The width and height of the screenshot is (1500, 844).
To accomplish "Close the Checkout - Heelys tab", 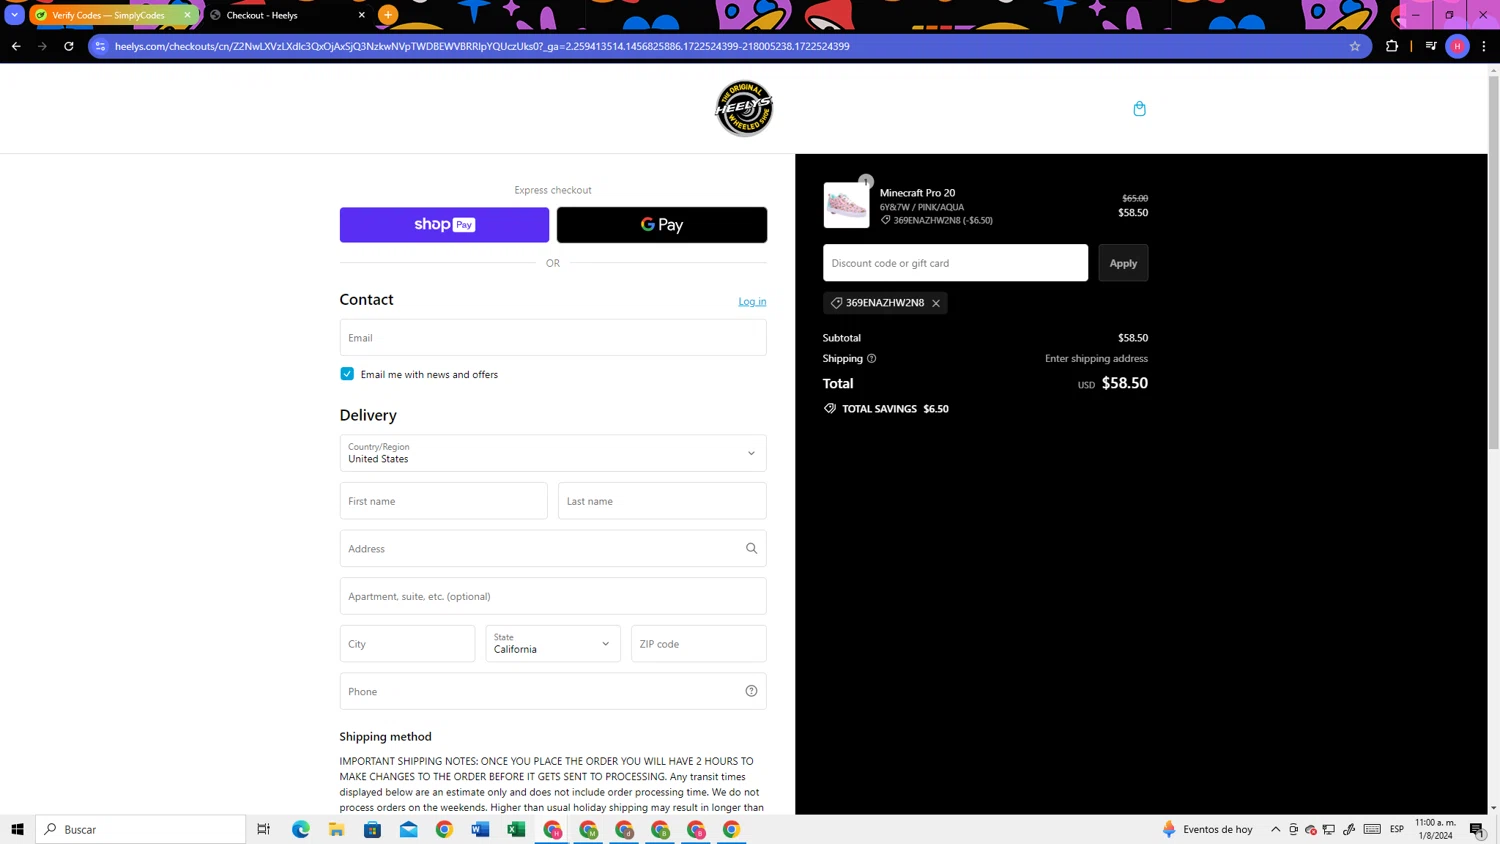I will 361,15.
